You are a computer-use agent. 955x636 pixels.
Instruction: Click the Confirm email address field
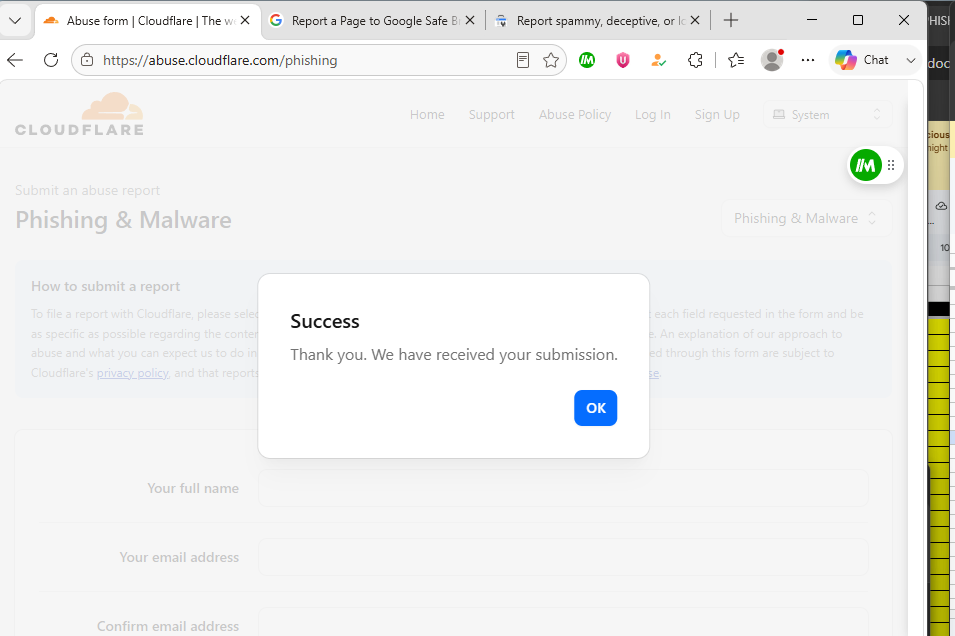(563, 622)
